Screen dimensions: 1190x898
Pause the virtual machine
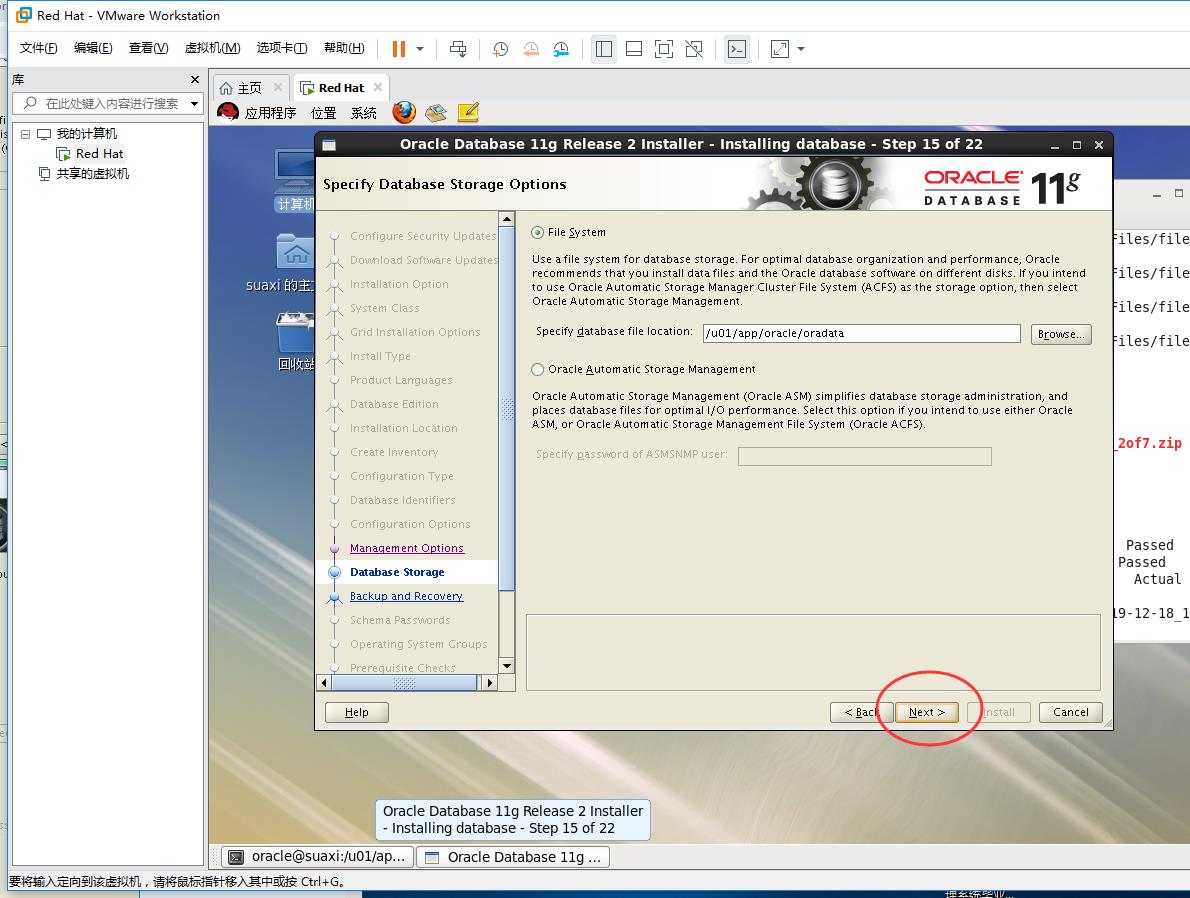point(398,49)
